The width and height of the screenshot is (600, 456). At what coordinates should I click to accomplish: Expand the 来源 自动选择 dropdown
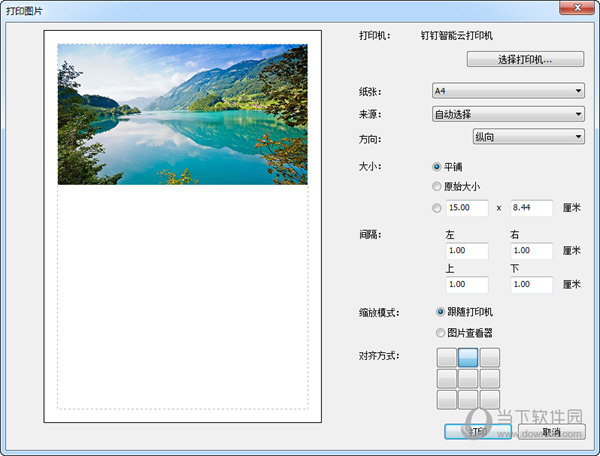[x=508, y=114]
